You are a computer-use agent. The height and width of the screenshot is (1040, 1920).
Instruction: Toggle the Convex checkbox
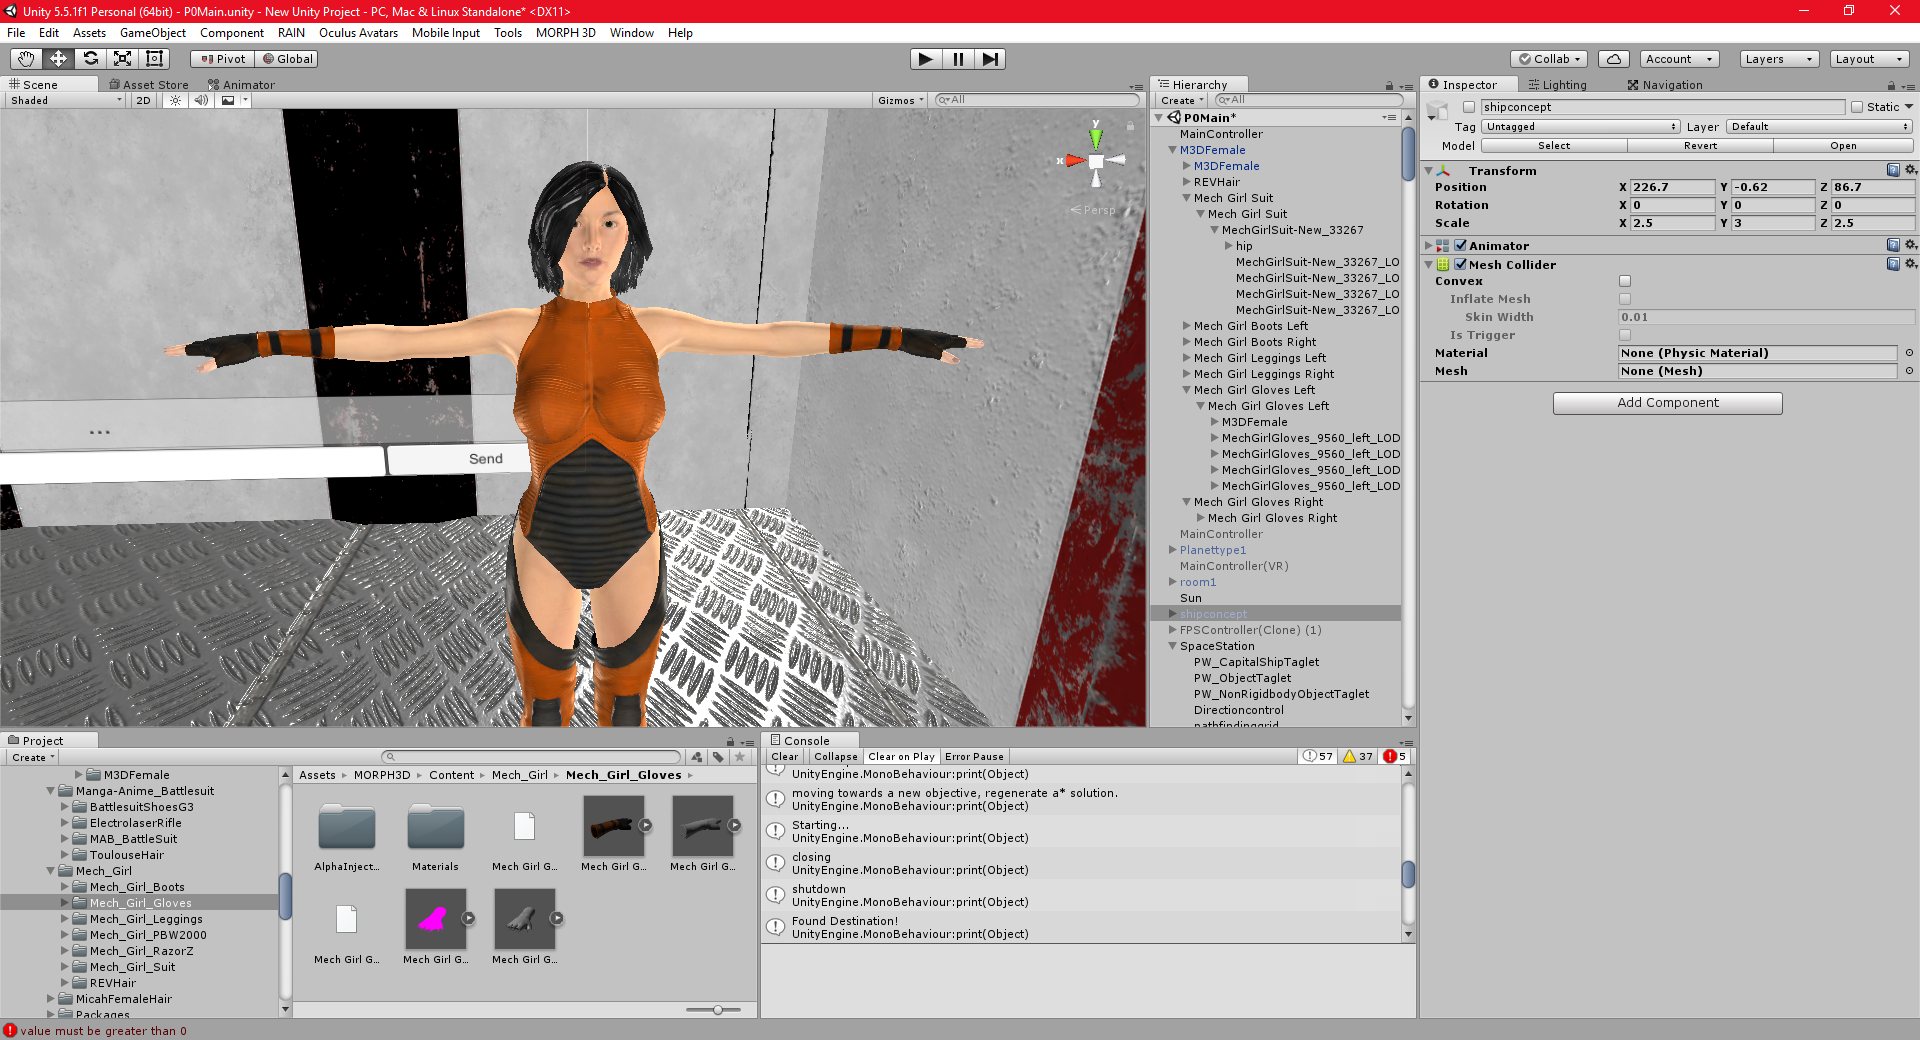pyautogui.click(x=1625, y=281)
